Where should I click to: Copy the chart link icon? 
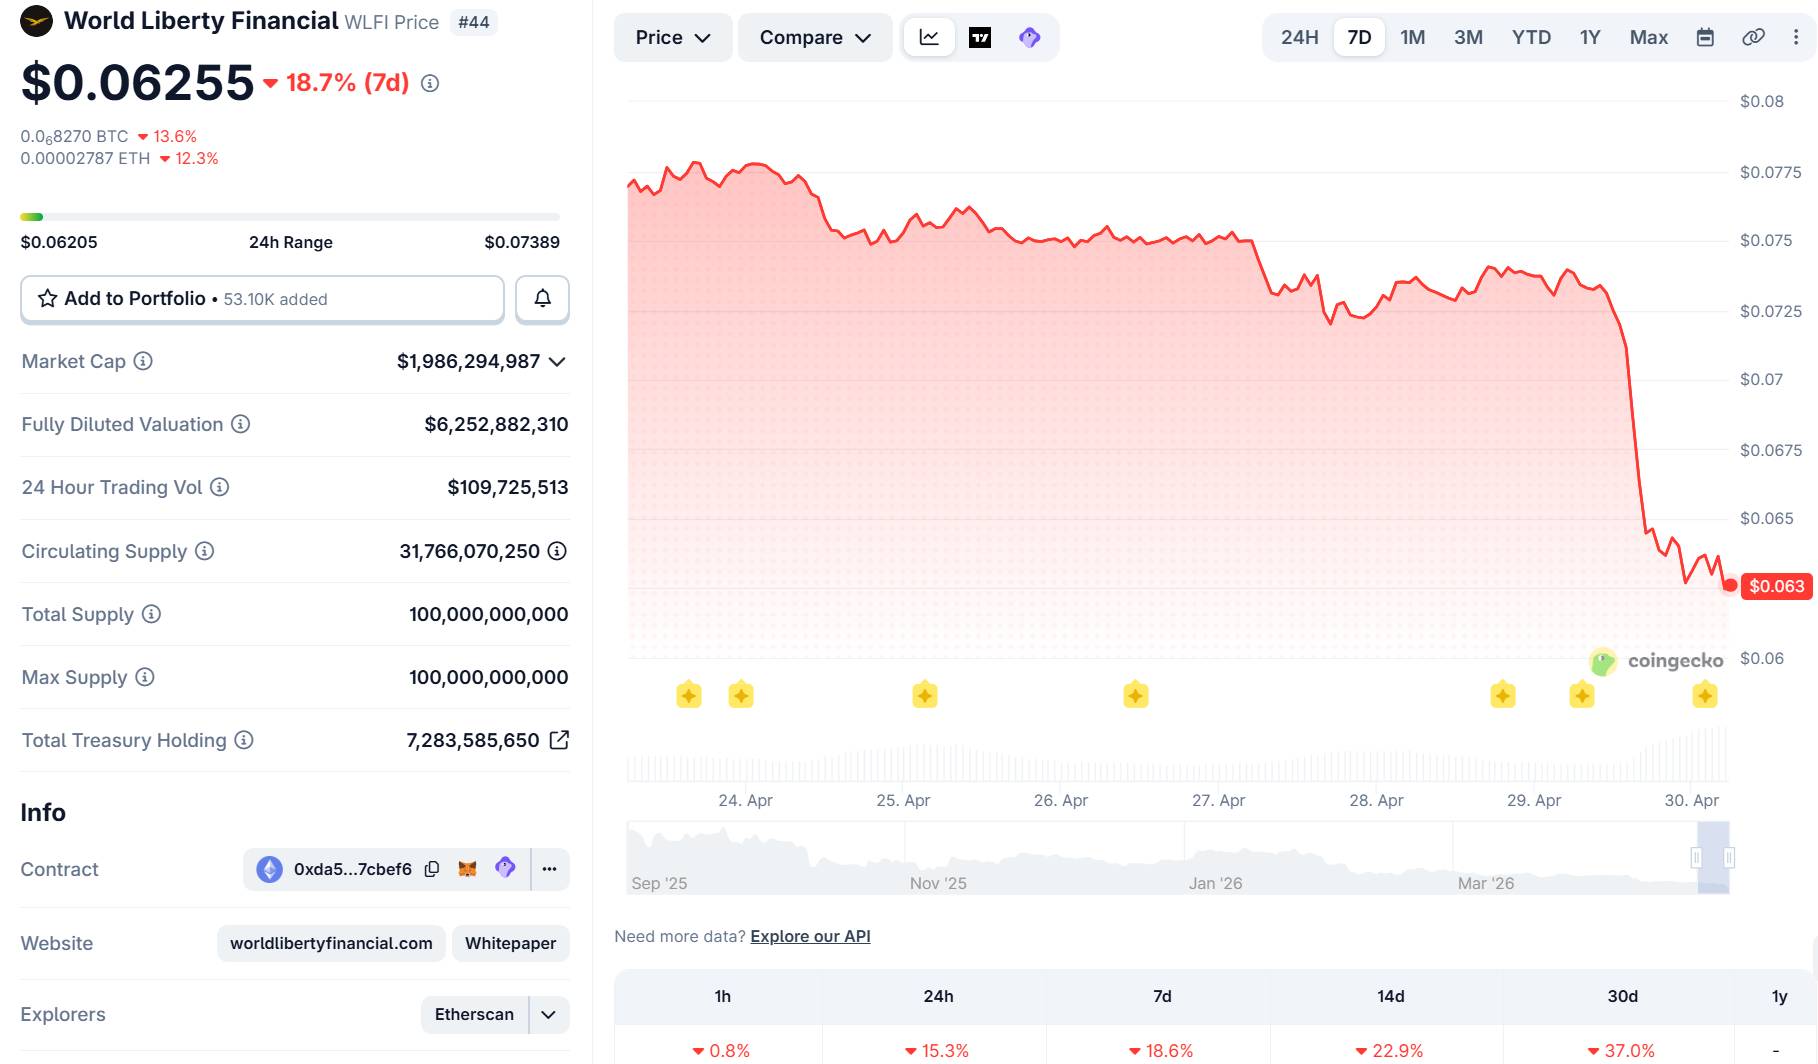click(x=1753, y=38)
